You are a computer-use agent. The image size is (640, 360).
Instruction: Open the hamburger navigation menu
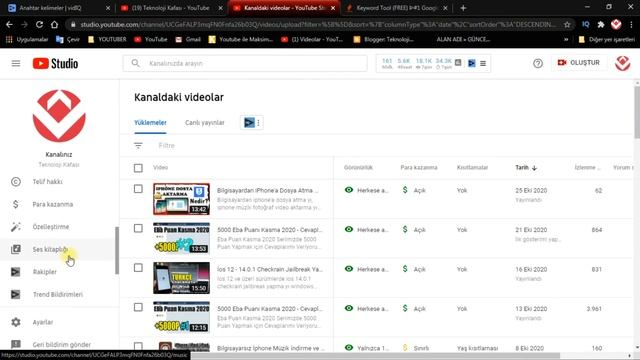(x=16, y=63)
